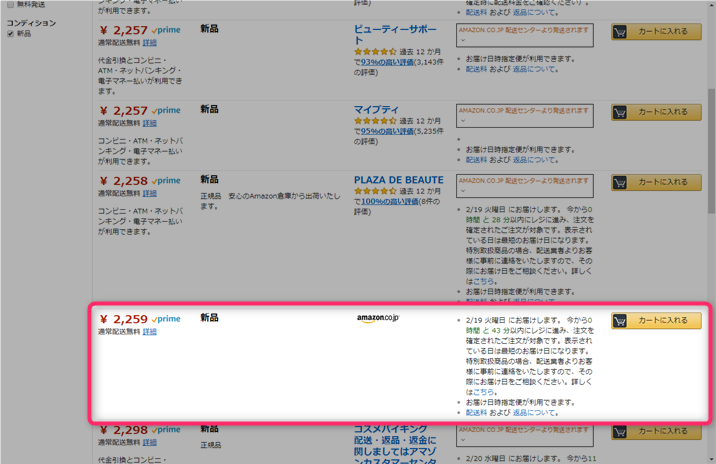Toggle the 無料発送 checkbox in the sidebar
This screenshot has width=716, height=464.
(11, 5)
